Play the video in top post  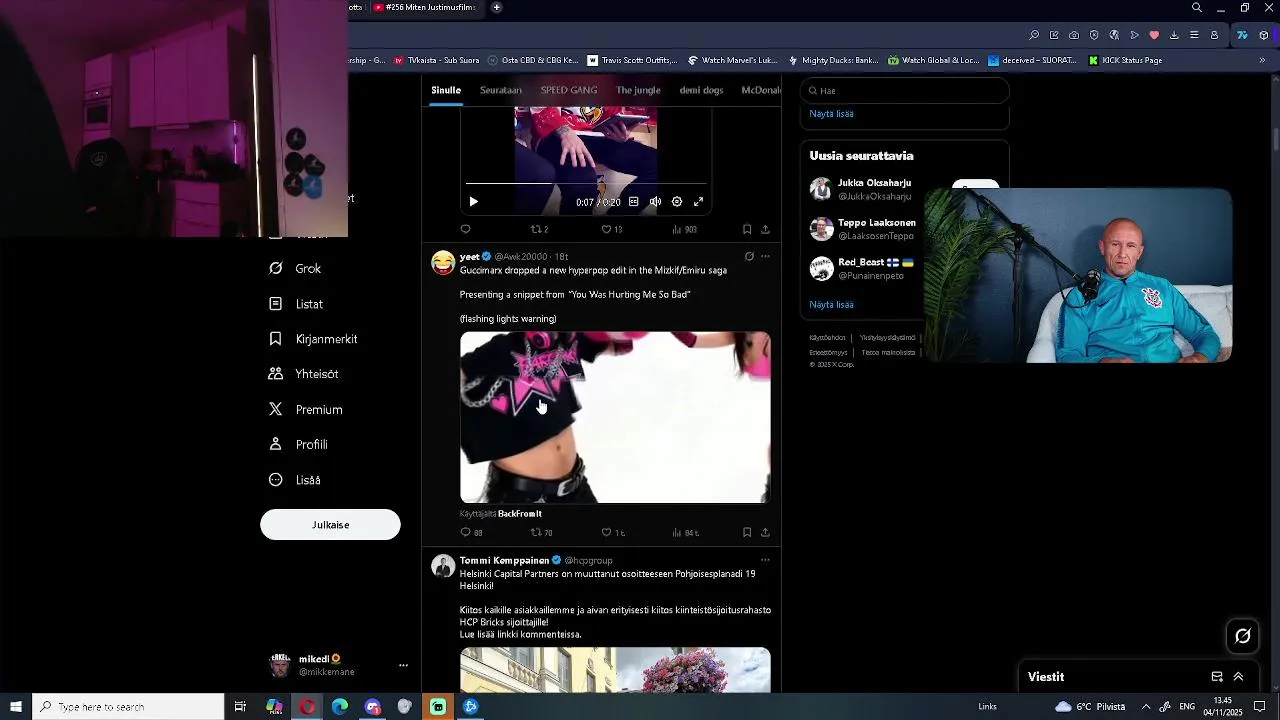[473, 202]
